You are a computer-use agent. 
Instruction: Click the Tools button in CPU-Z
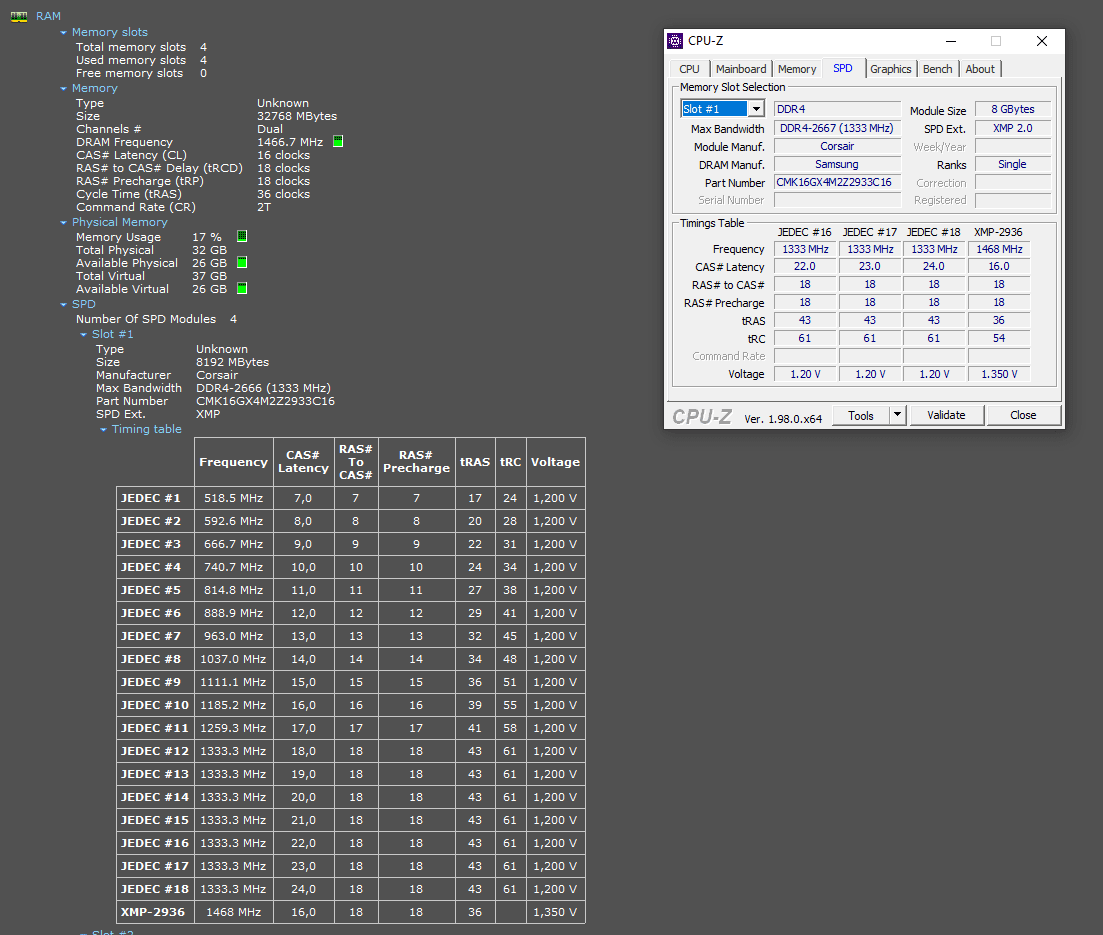861,415
